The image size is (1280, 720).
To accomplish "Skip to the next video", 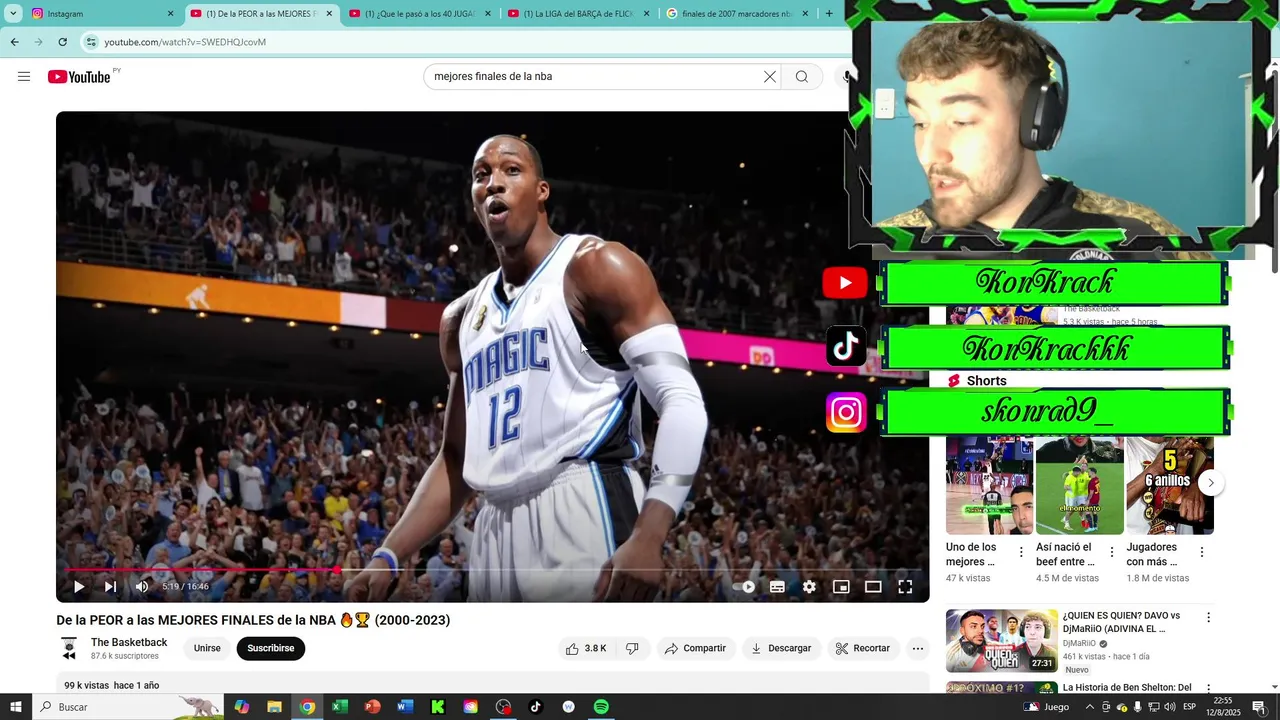I will [x=110, y=587].
